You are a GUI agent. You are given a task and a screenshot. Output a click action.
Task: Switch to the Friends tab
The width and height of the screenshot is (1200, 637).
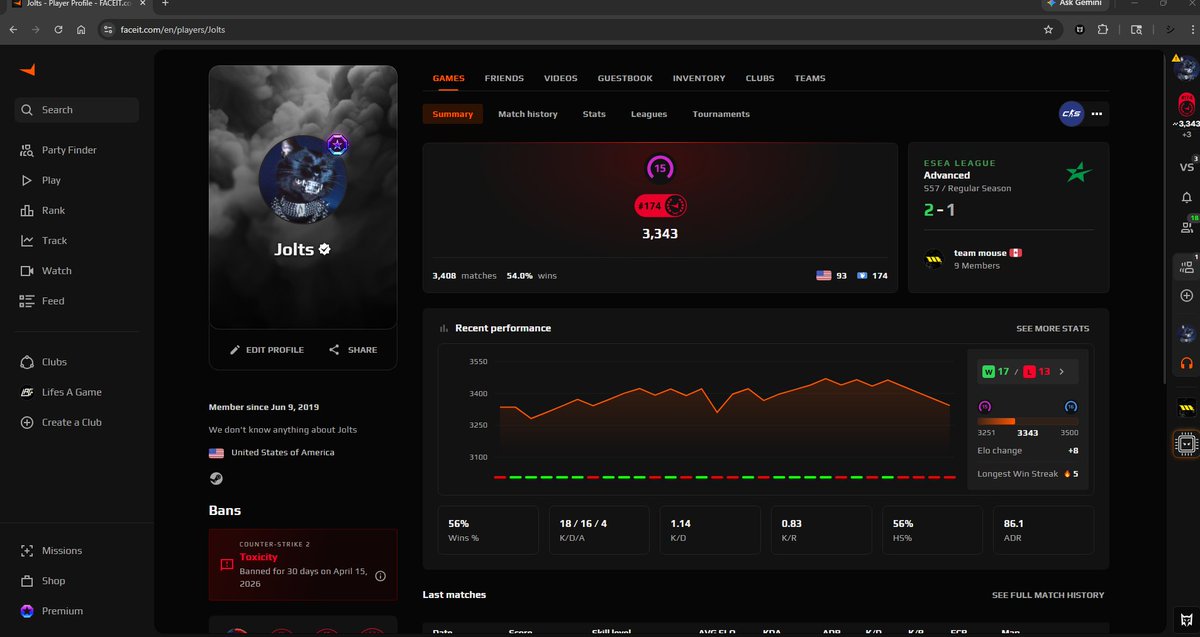point(504,78)
